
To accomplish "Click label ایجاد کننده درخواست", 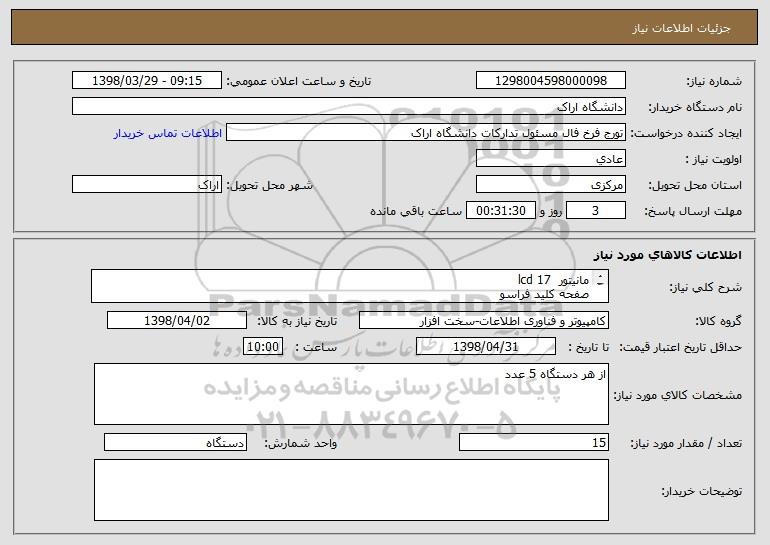I will pyautogui.click(x=686, y=133).
